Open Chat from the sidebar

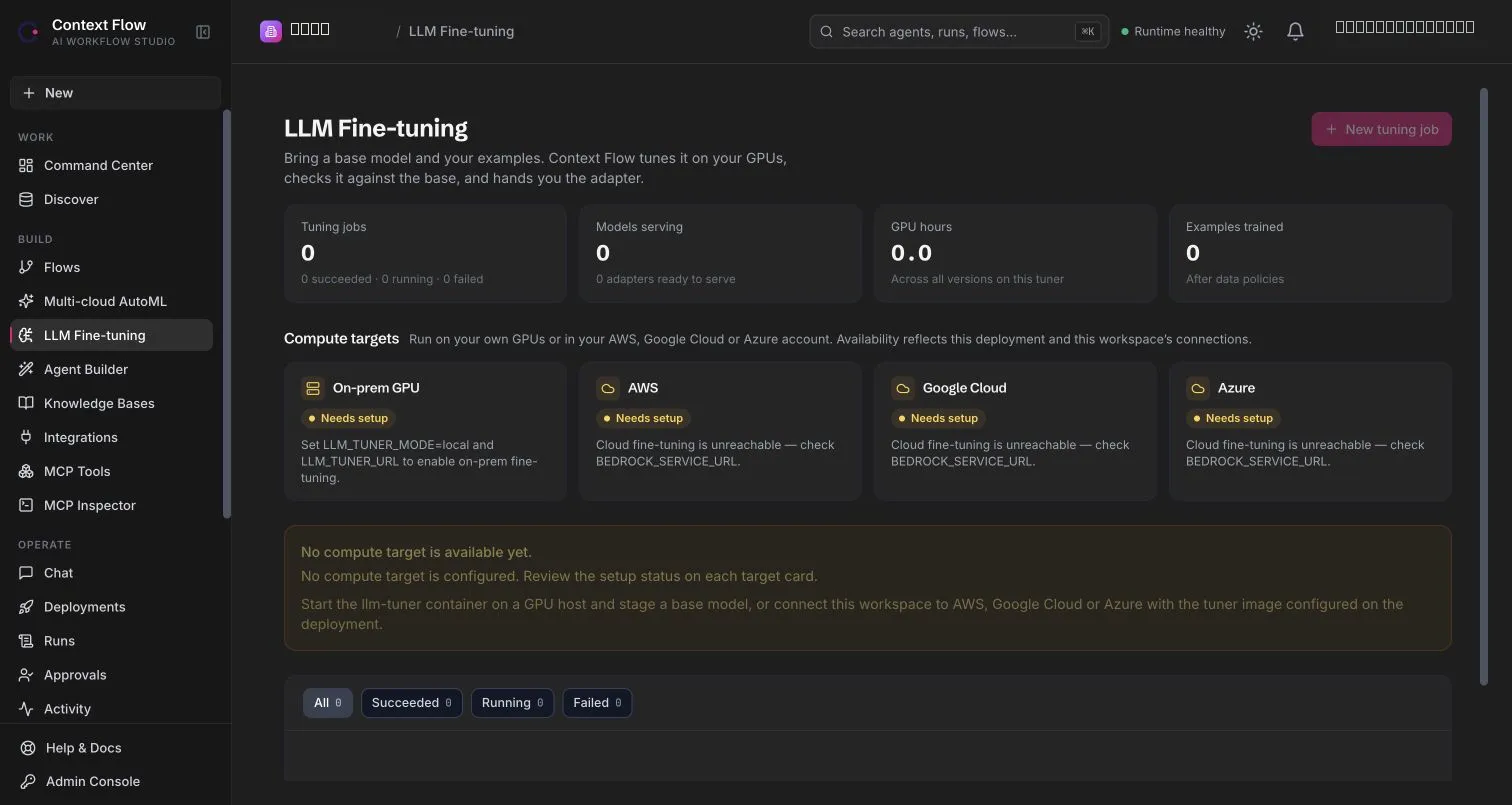coord(111,573)
